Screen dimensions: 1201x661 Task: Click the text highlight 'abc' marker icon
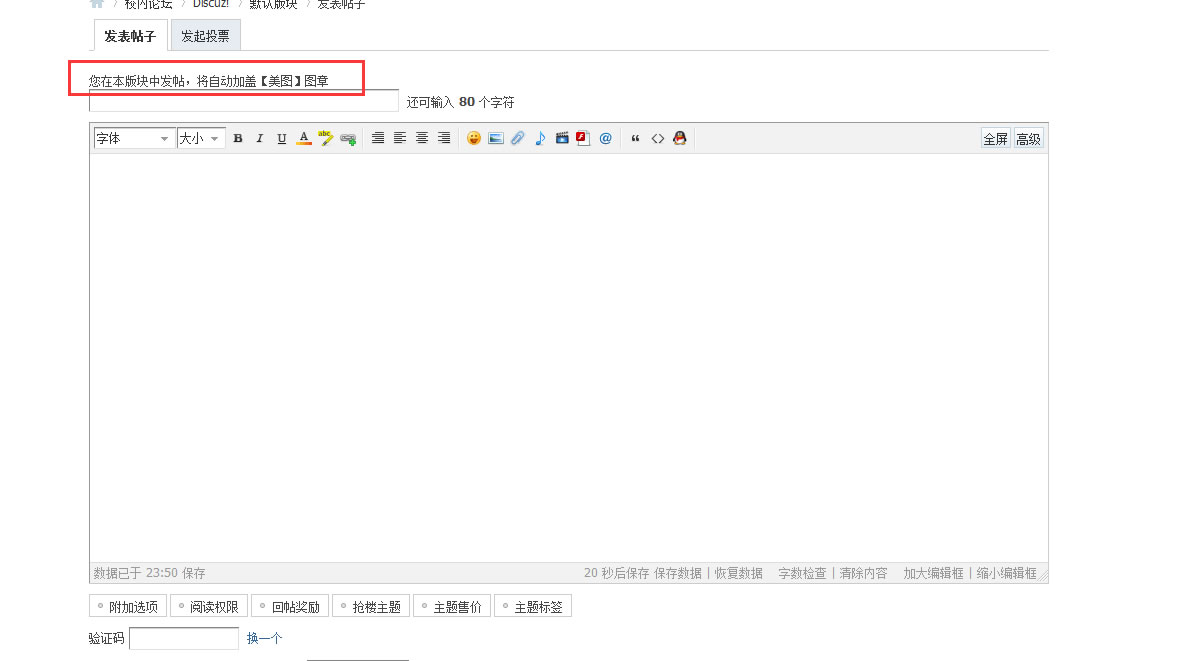(326, 139)
